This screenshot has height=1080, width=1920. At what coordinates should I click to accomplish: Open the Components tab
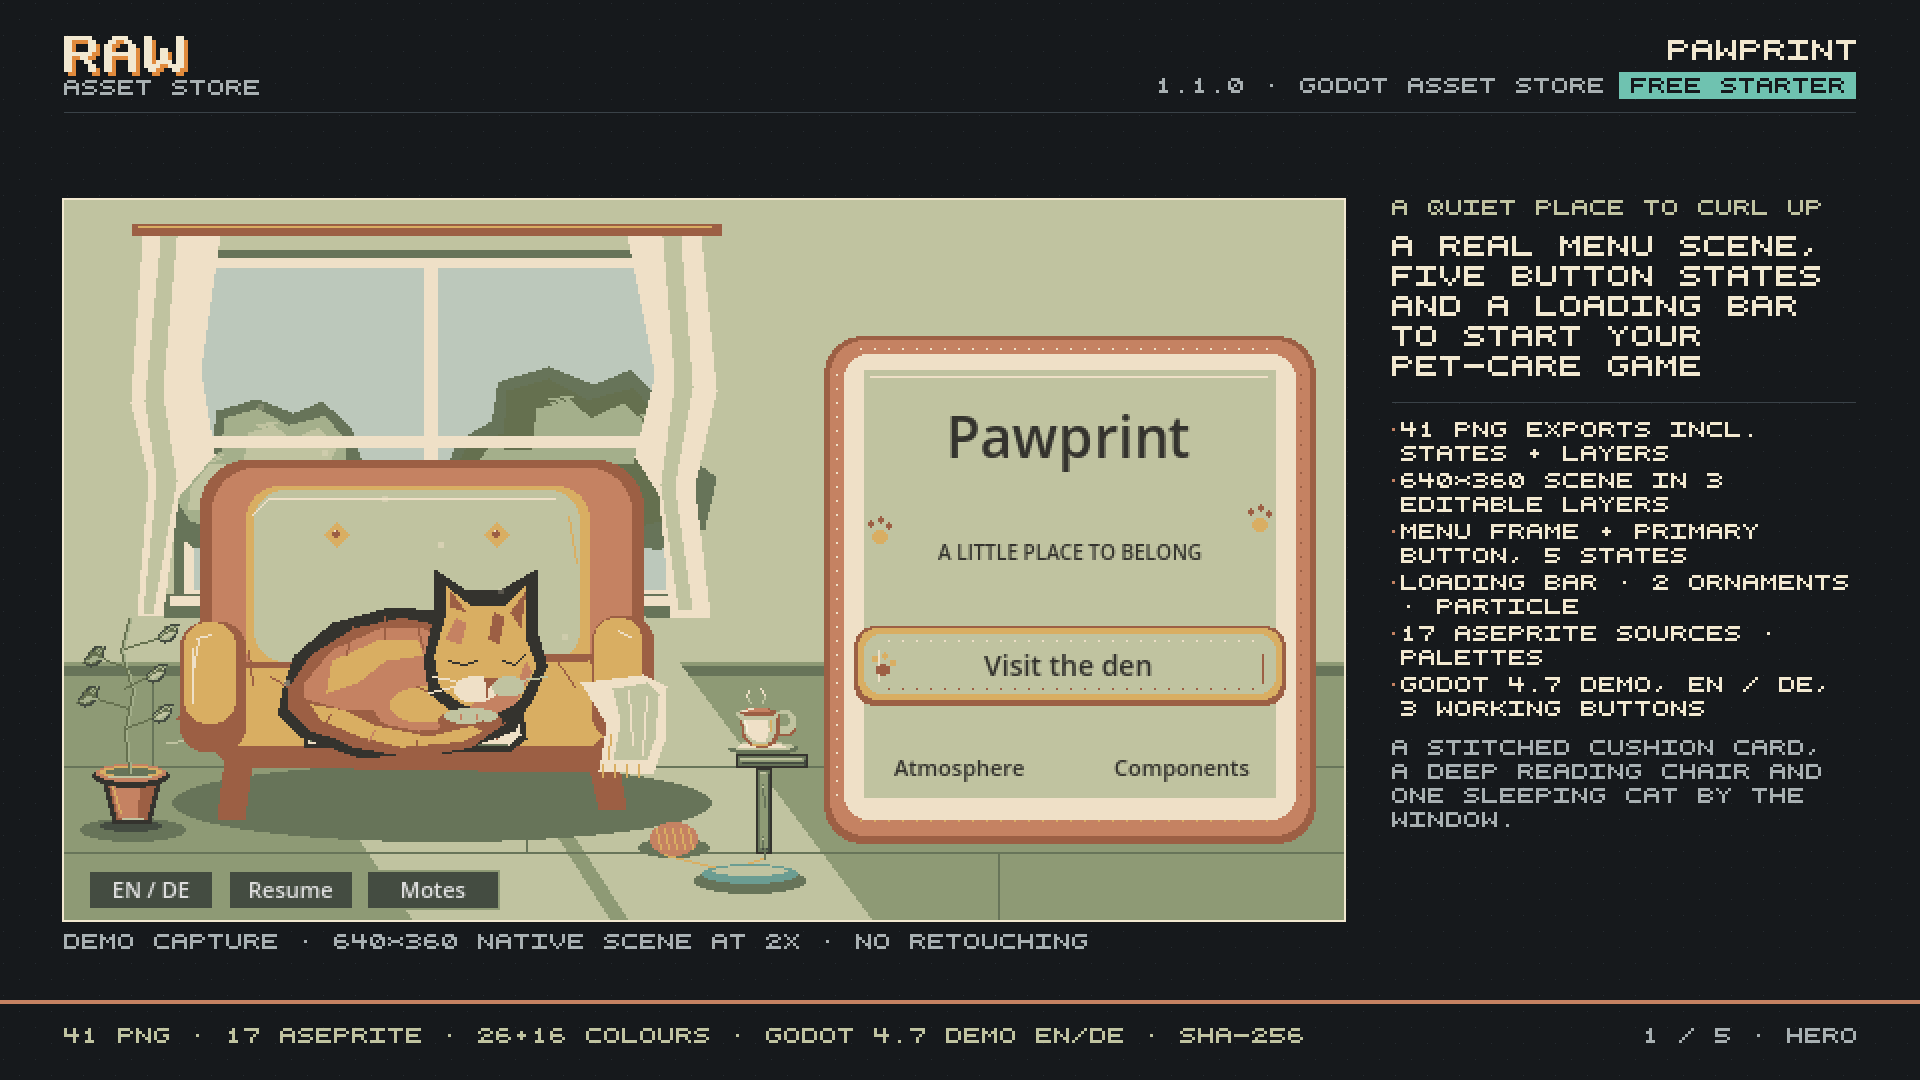1181,768
